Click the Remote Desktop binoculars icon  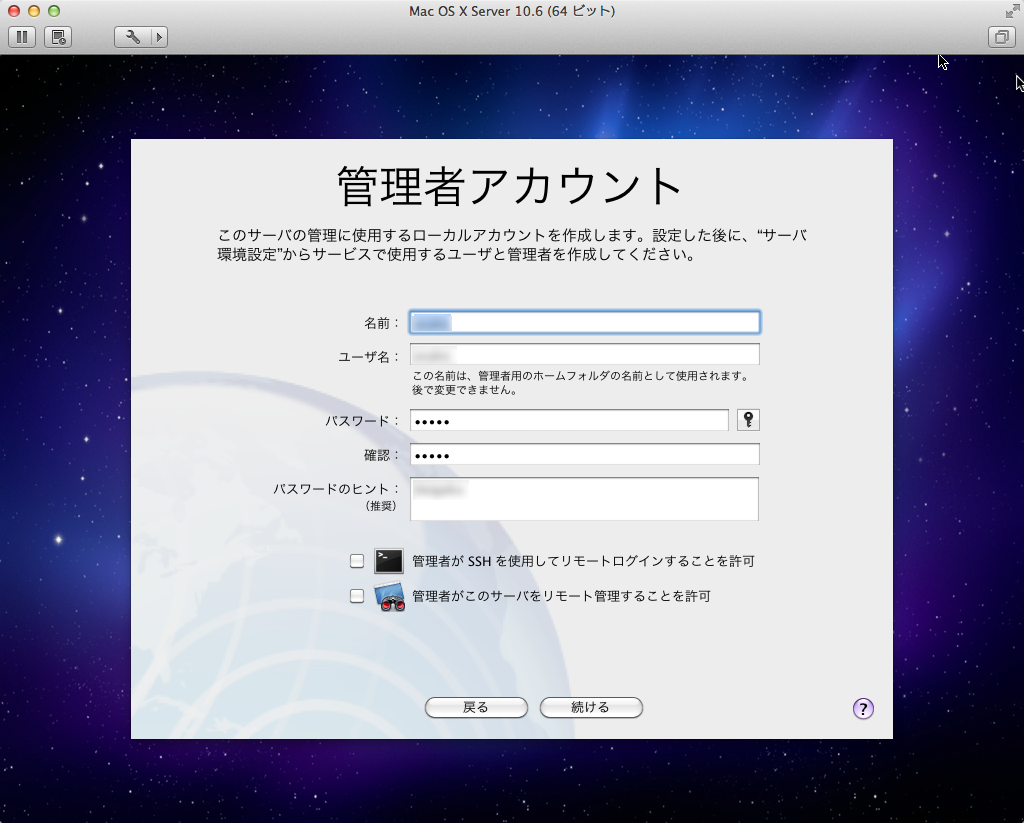click(x=389, y=596)
